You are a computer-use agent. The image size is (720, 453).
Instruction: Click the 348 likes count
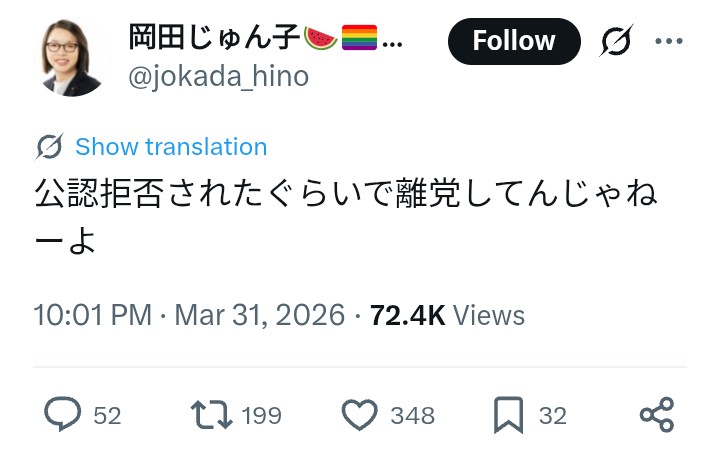pos(413,415)
